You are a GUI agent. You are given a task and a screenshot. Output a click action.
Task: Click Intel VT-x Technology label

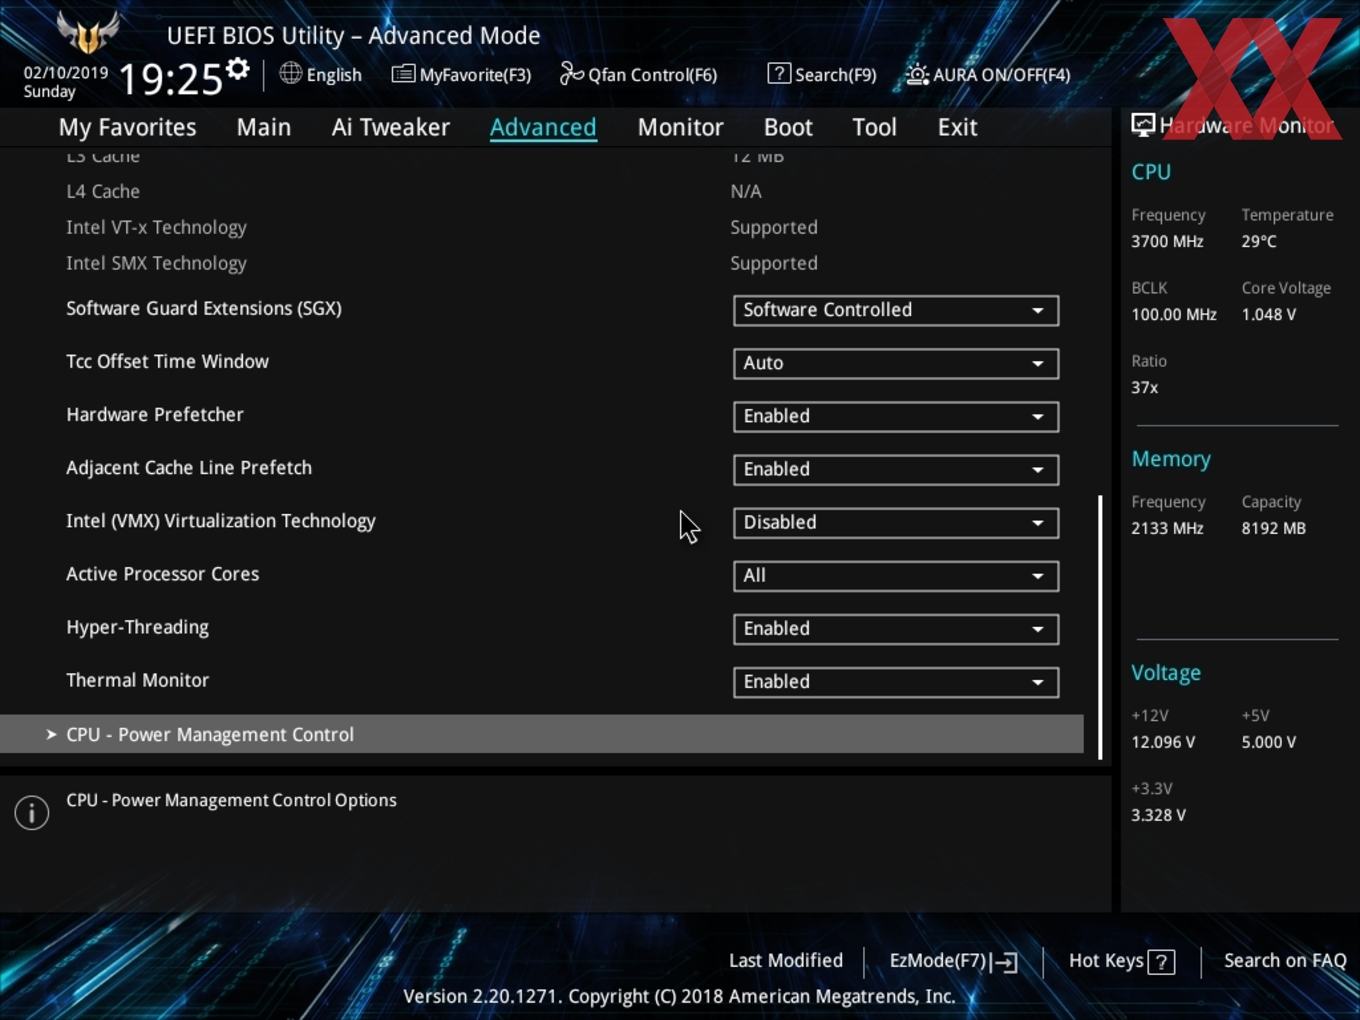click(156, 227)
